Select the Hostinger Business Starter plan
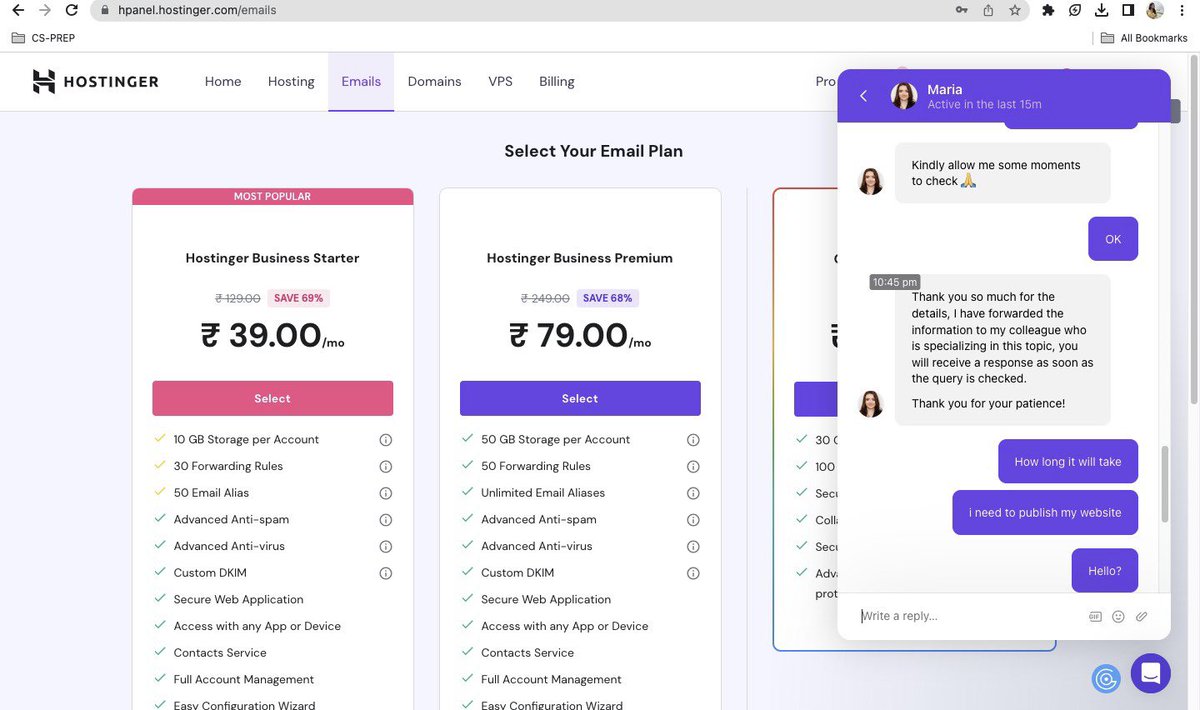 point(273,398)
